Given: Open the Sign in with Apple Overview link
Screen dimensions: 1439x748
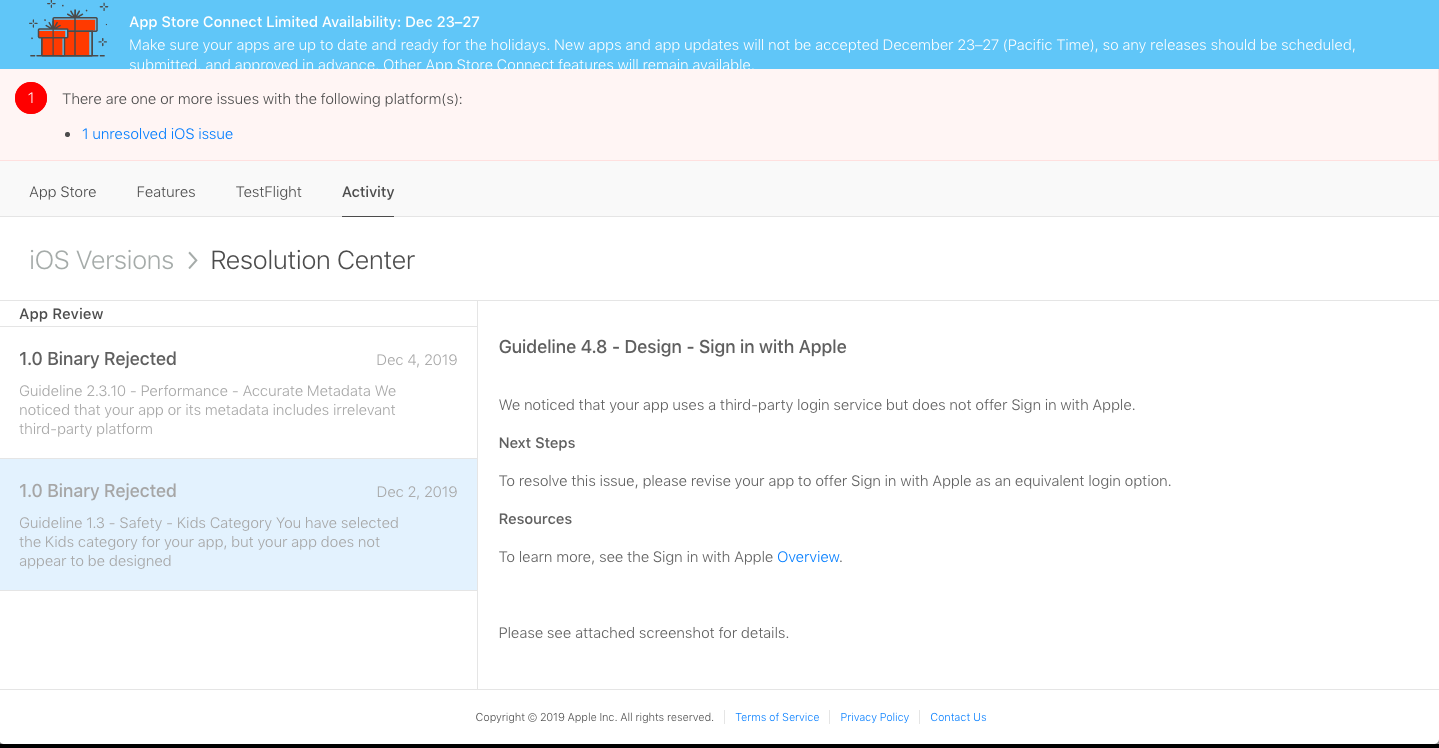Looking at the screenshot, I should pos(808,557).
